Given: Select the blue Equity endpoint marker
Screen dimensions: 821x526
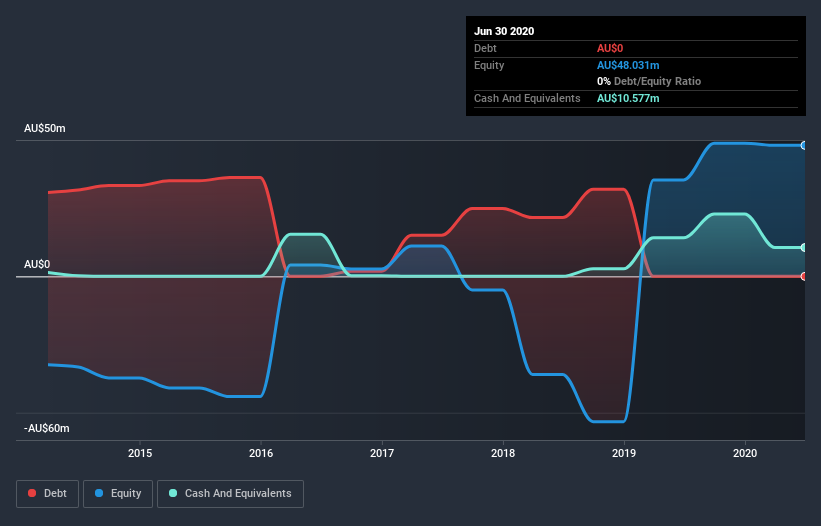Looking at the screenshot, I should [804, 146].
